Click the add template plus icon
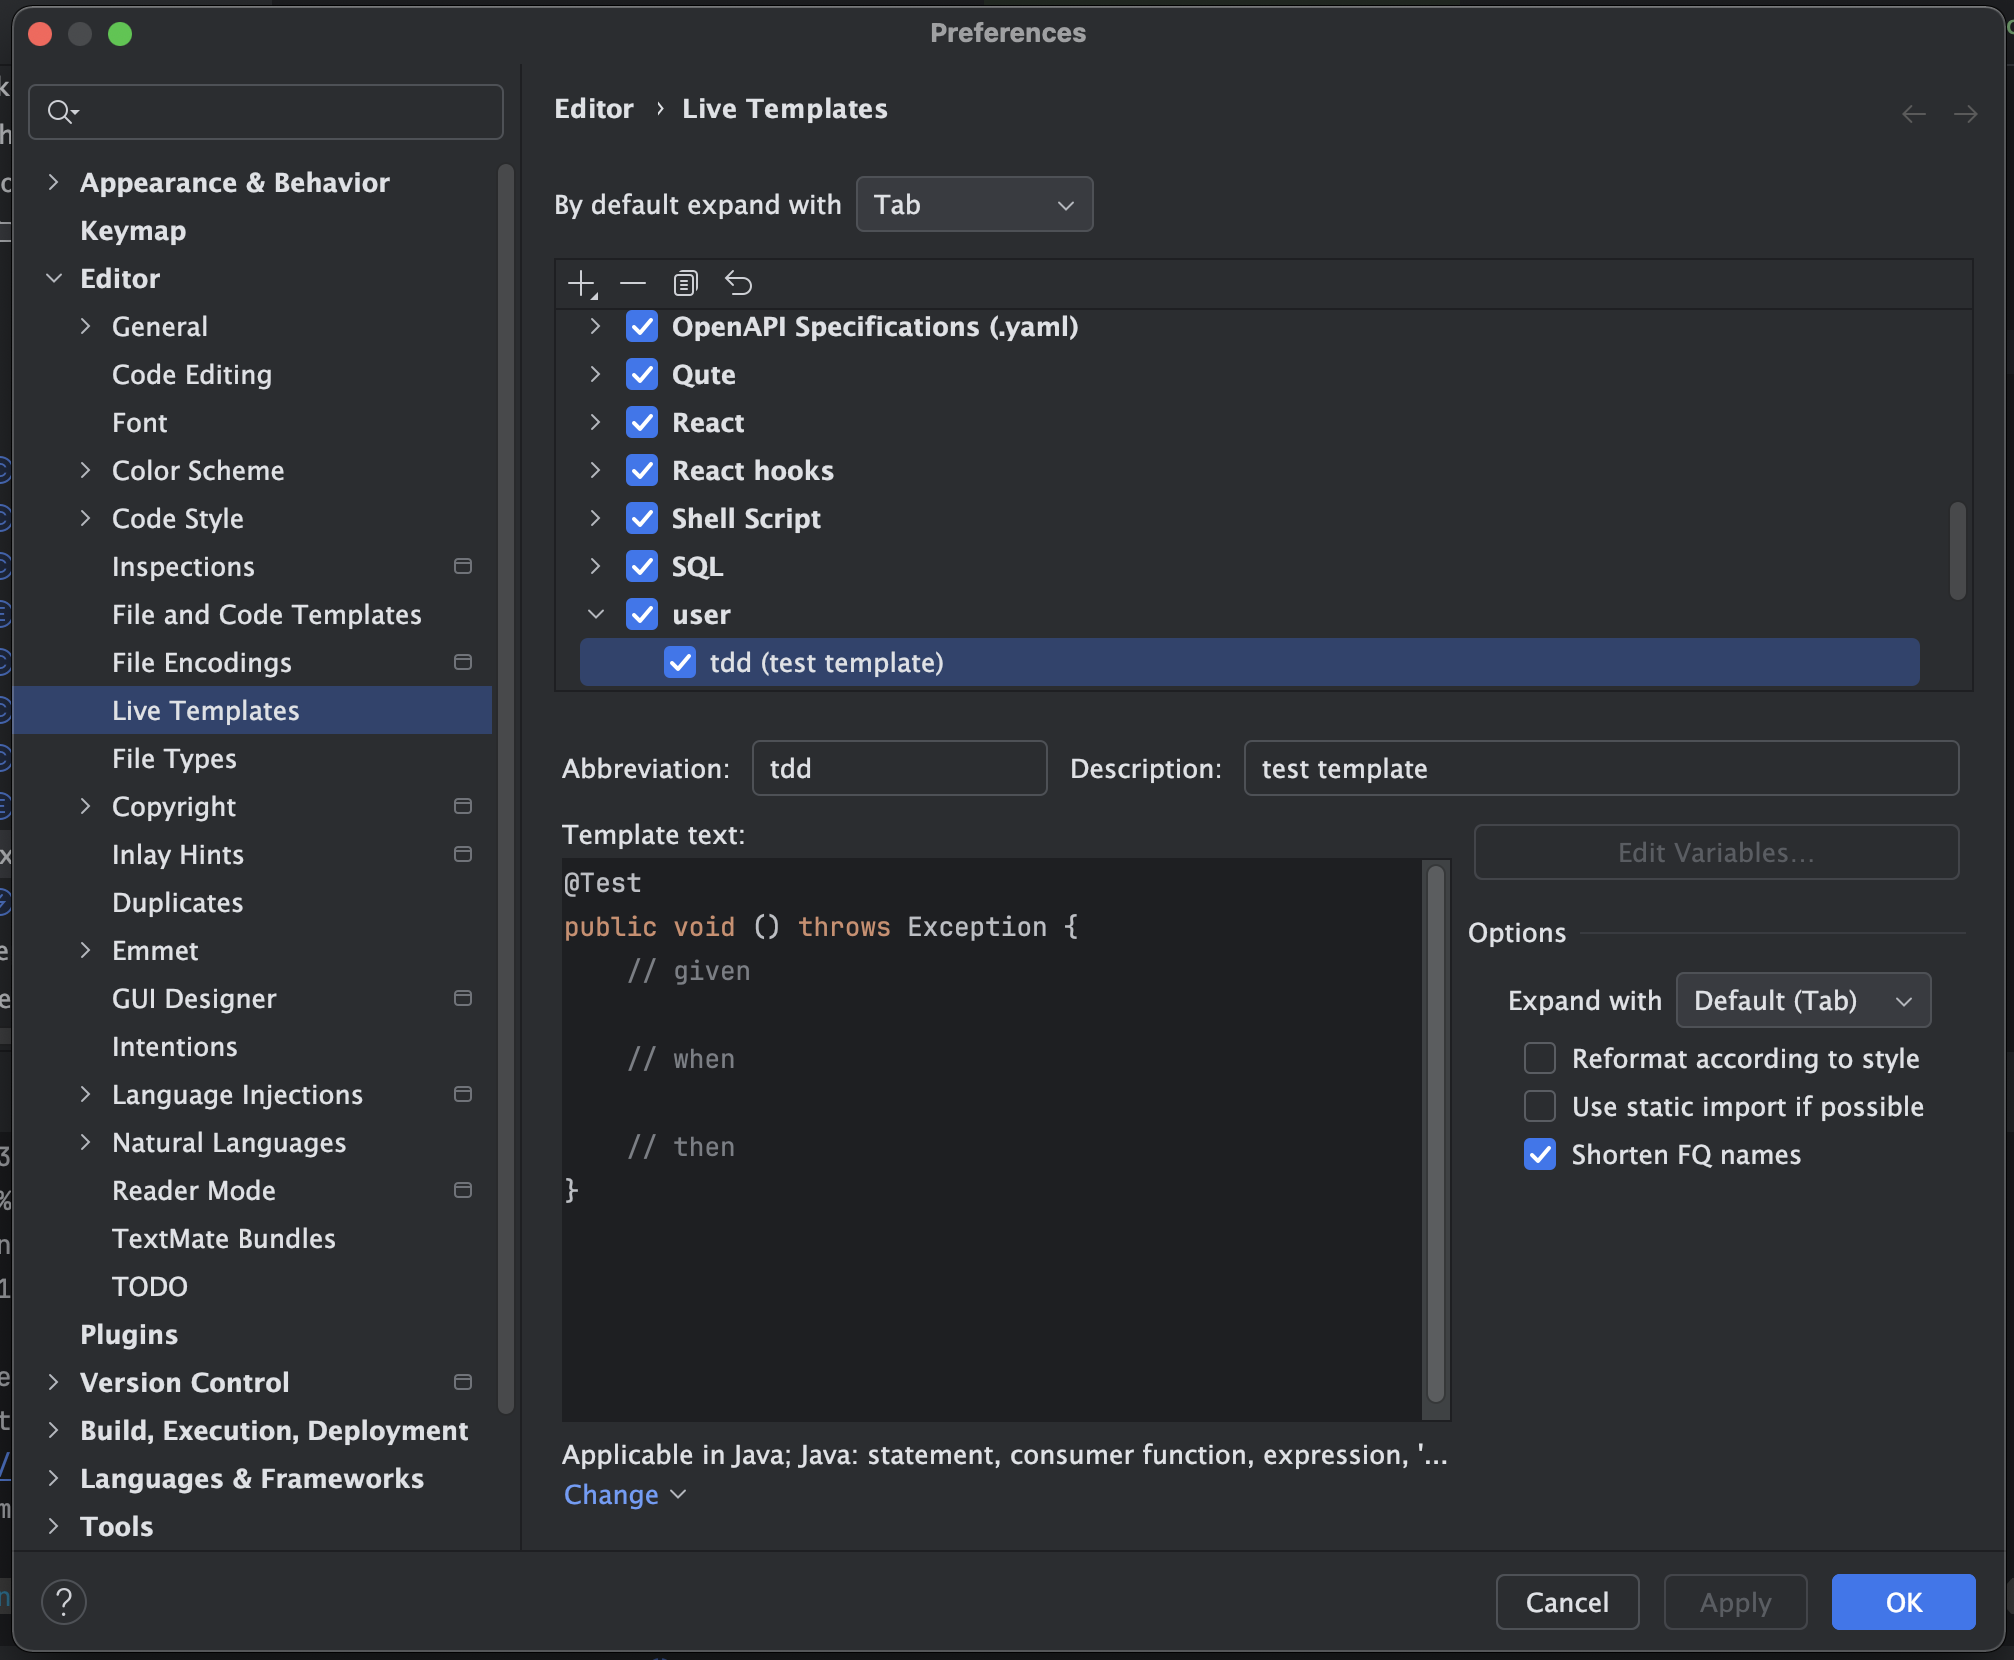The image size is (2014, 1660). [581, 284]
